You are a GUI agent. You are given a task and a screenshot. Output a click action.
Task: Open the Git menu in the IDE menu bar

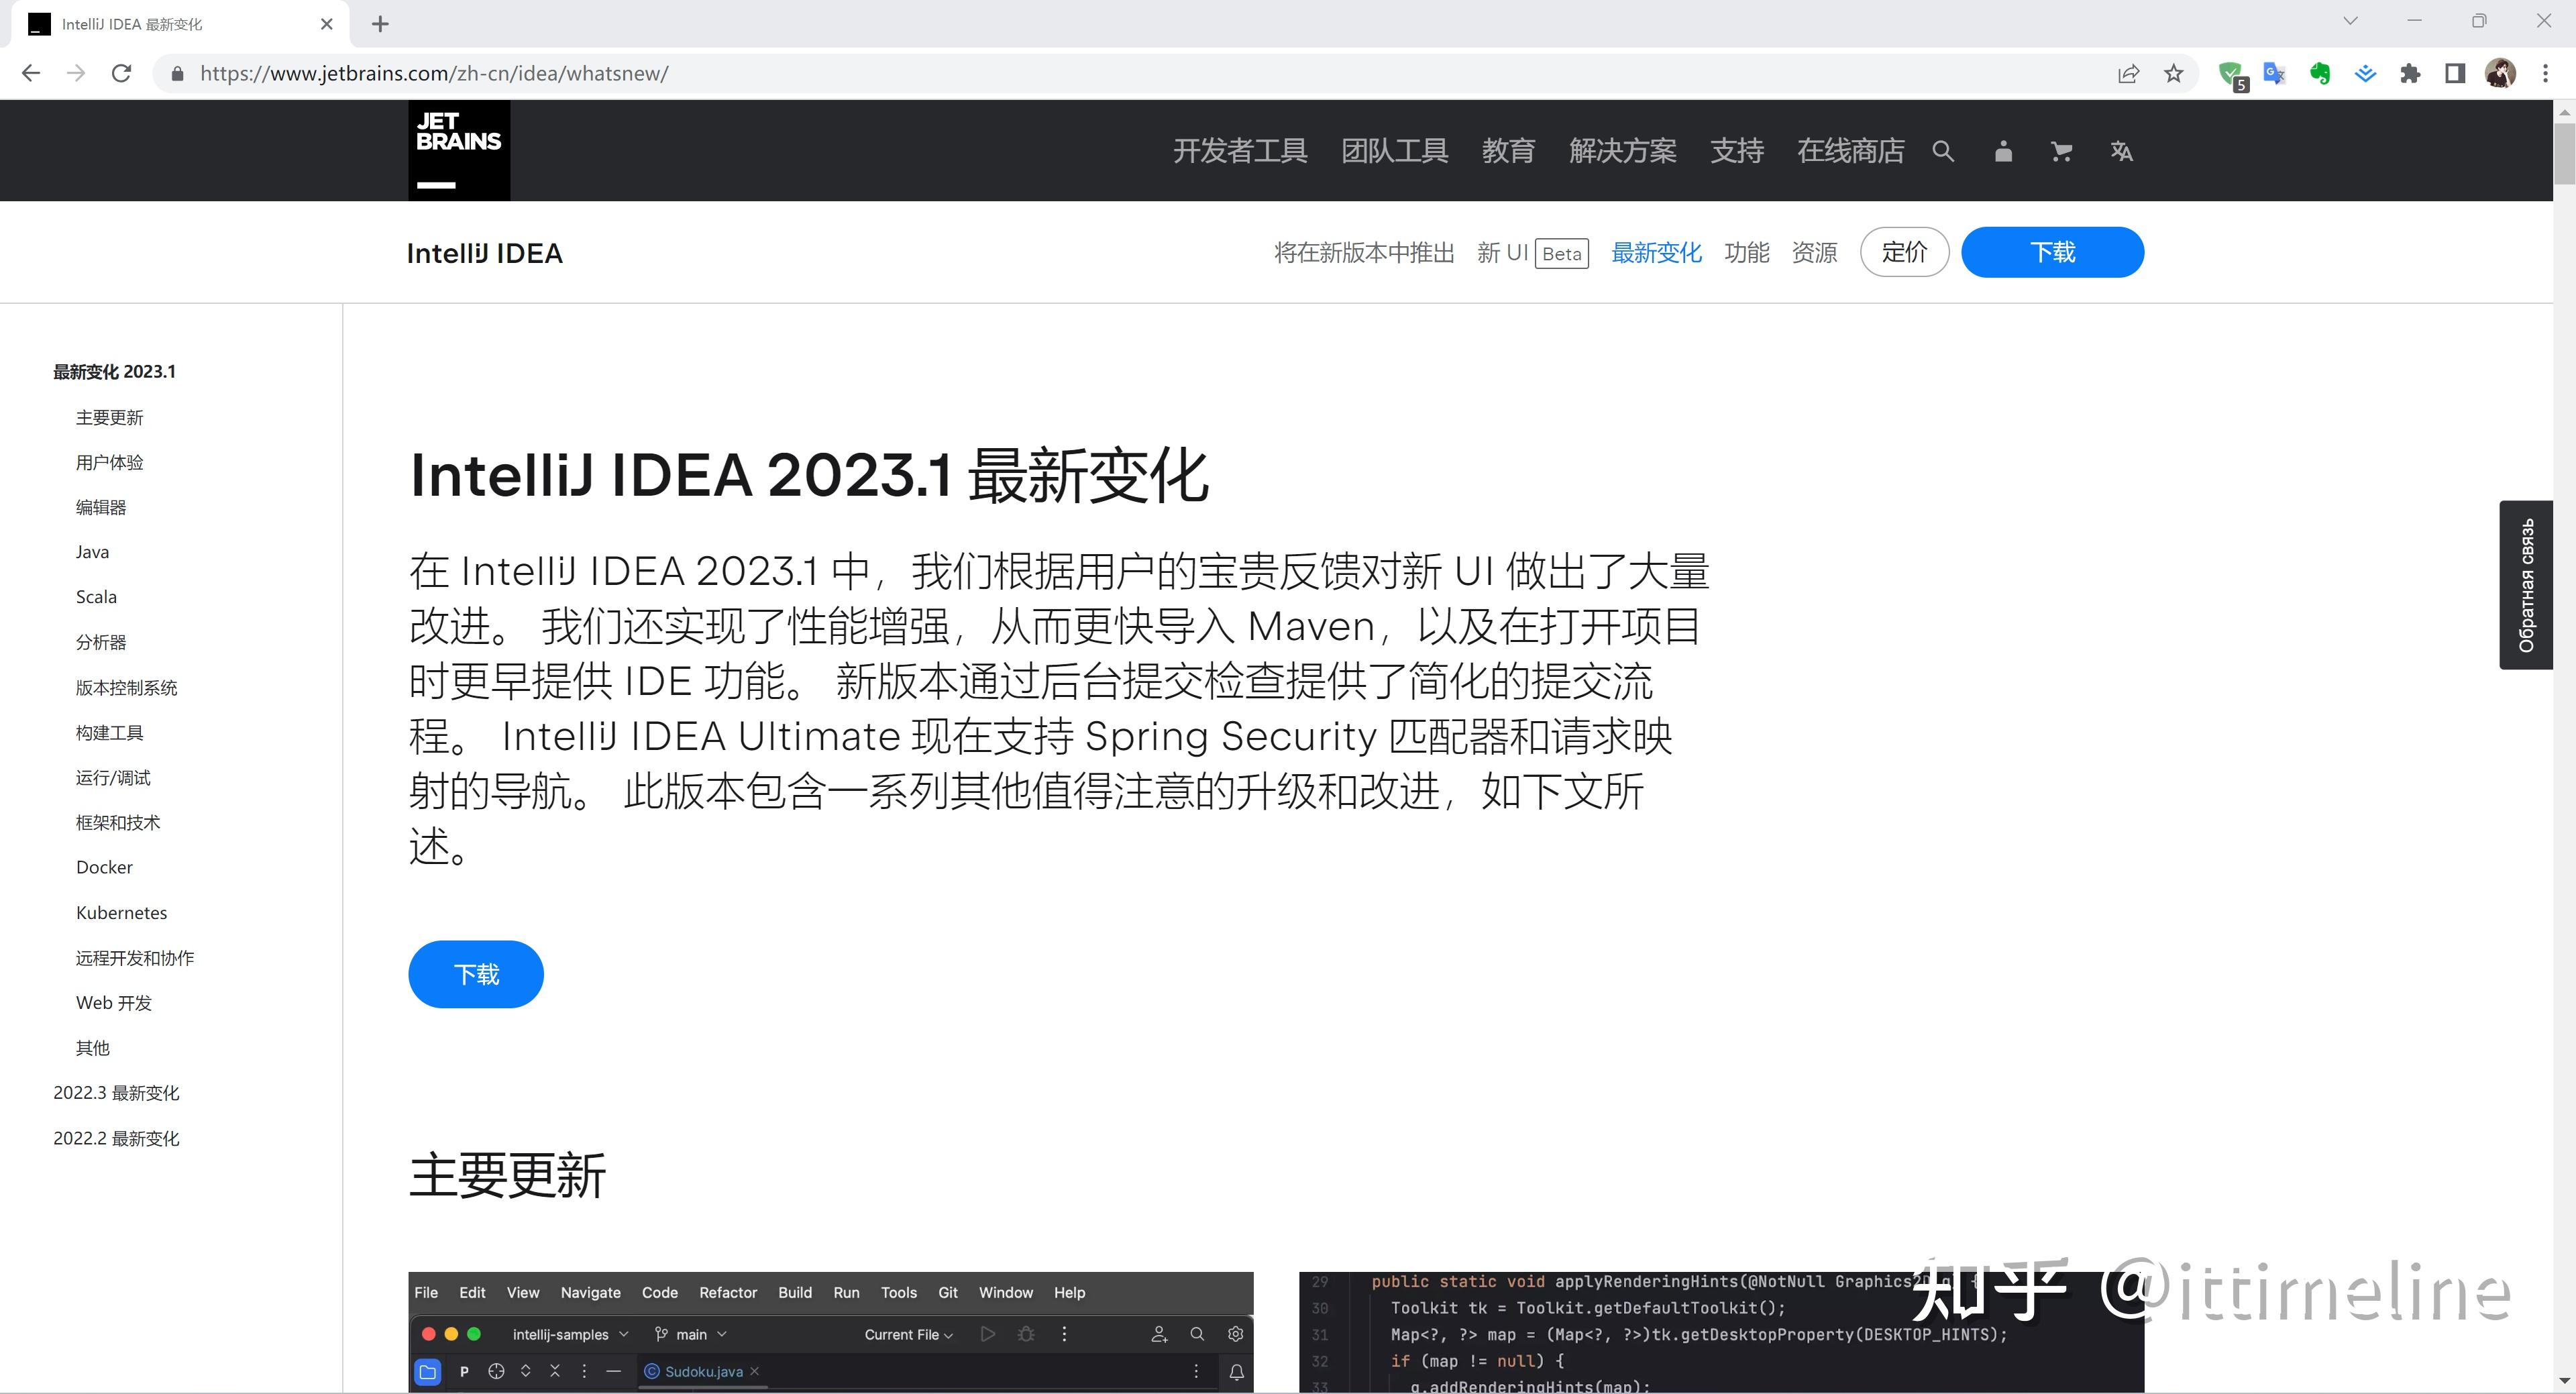coord(947,1292)
